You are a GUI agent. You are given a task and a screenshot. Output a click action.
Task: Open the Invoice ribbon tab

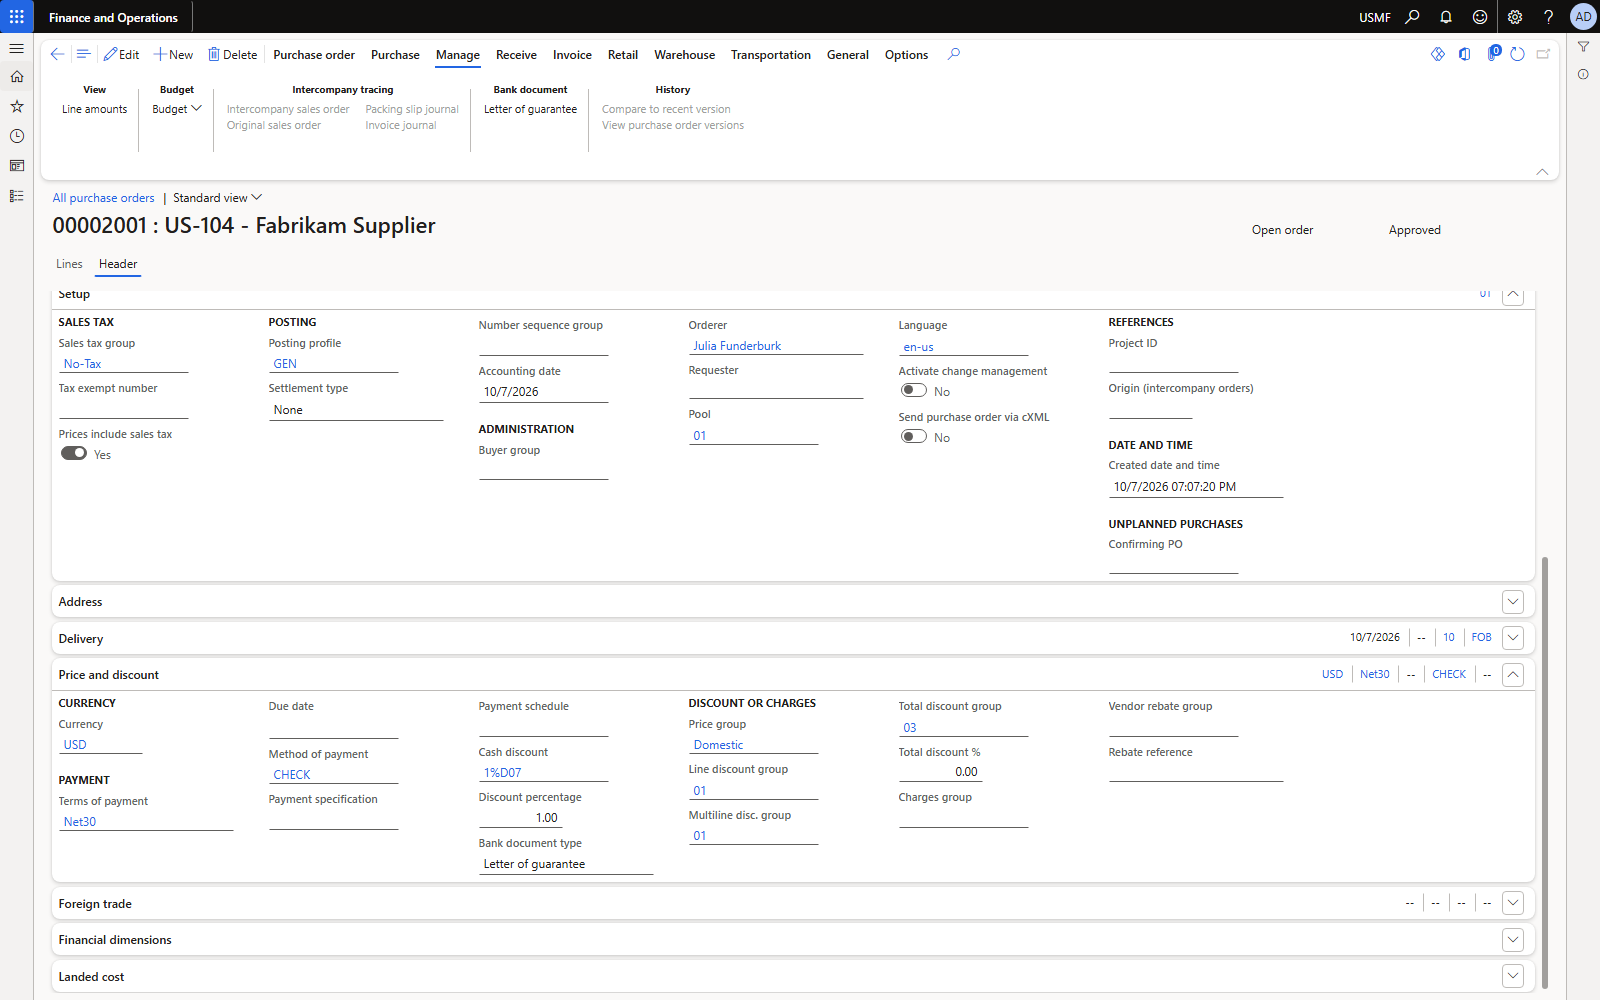(x=572, y=55)
